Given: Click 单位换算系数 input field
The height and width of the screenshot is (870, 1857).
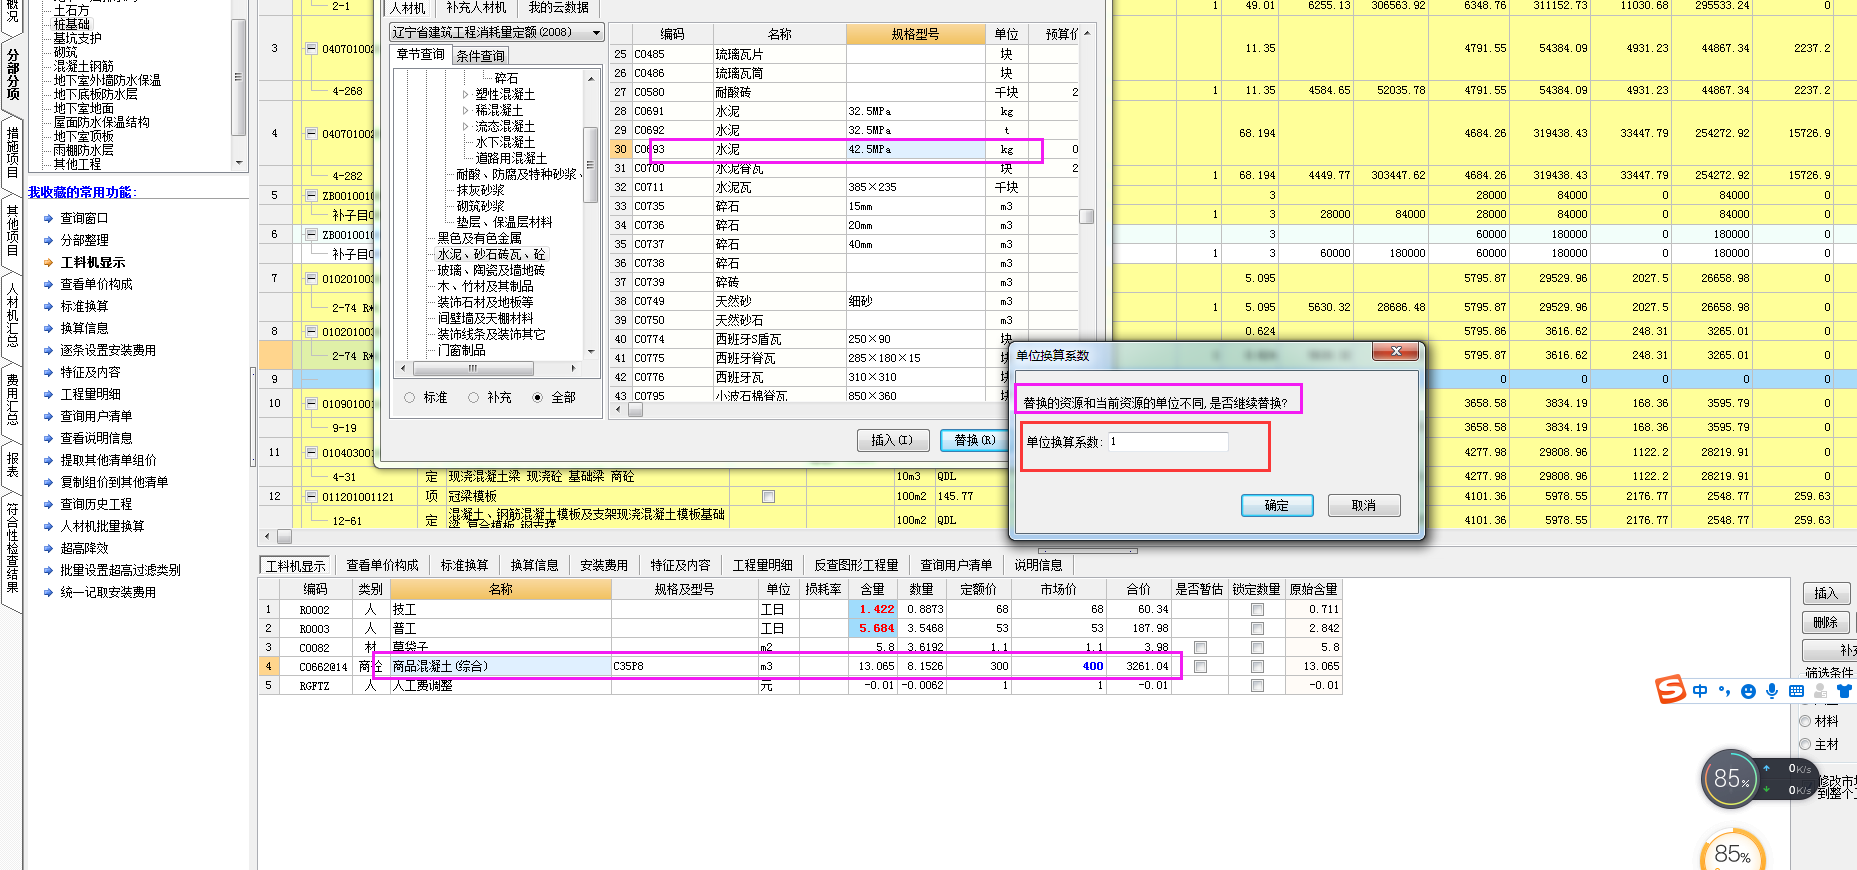Looking at the screenshot, I should click(1167, 441).
